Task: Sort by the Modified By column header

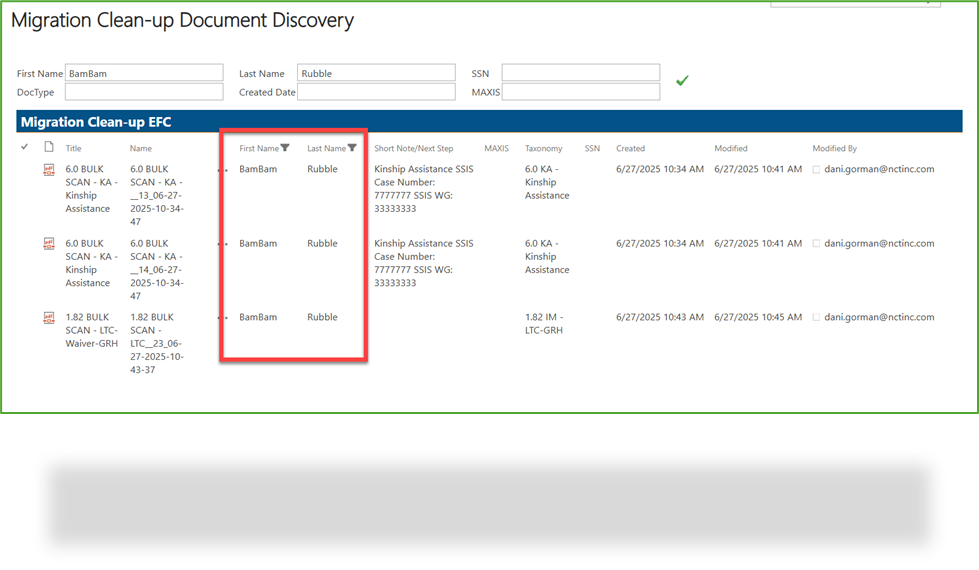Action: click(834, 149)
